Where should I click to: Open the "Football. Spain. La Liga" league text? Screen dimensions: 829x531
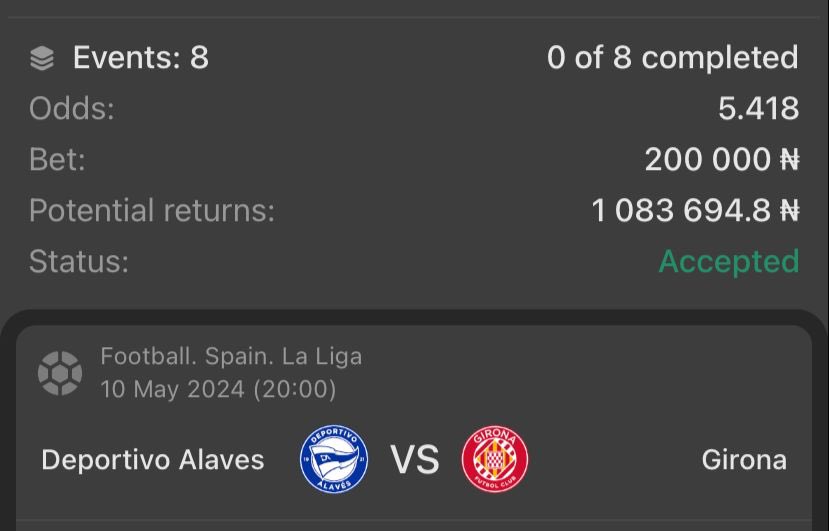231,356
